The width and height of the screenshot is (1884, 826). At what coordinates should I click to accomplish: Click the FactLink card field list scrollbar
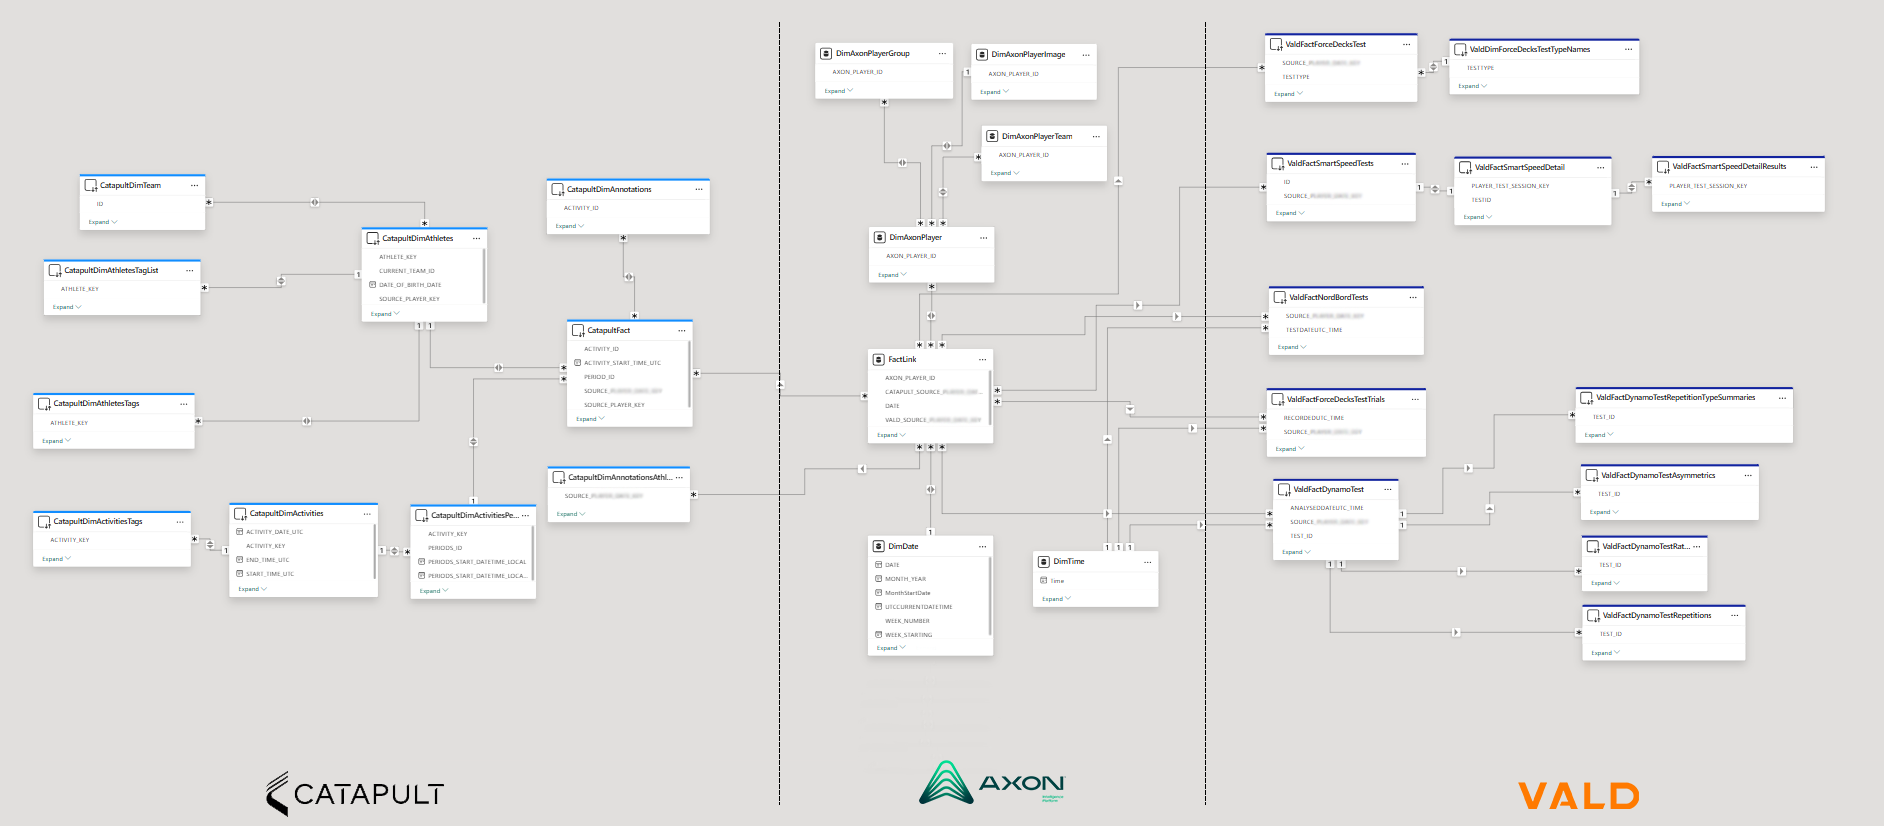coord(990,397)
